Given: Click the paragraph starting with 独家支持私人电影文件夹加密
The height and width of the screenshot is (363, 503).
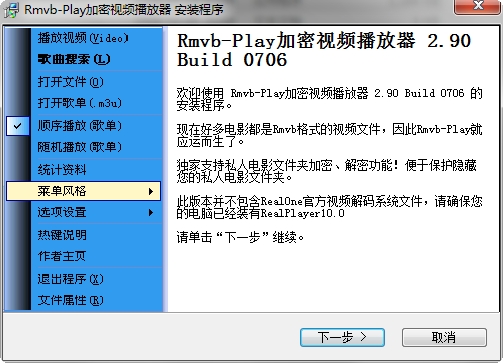Looking at the screenshot, I should (327, 171).
